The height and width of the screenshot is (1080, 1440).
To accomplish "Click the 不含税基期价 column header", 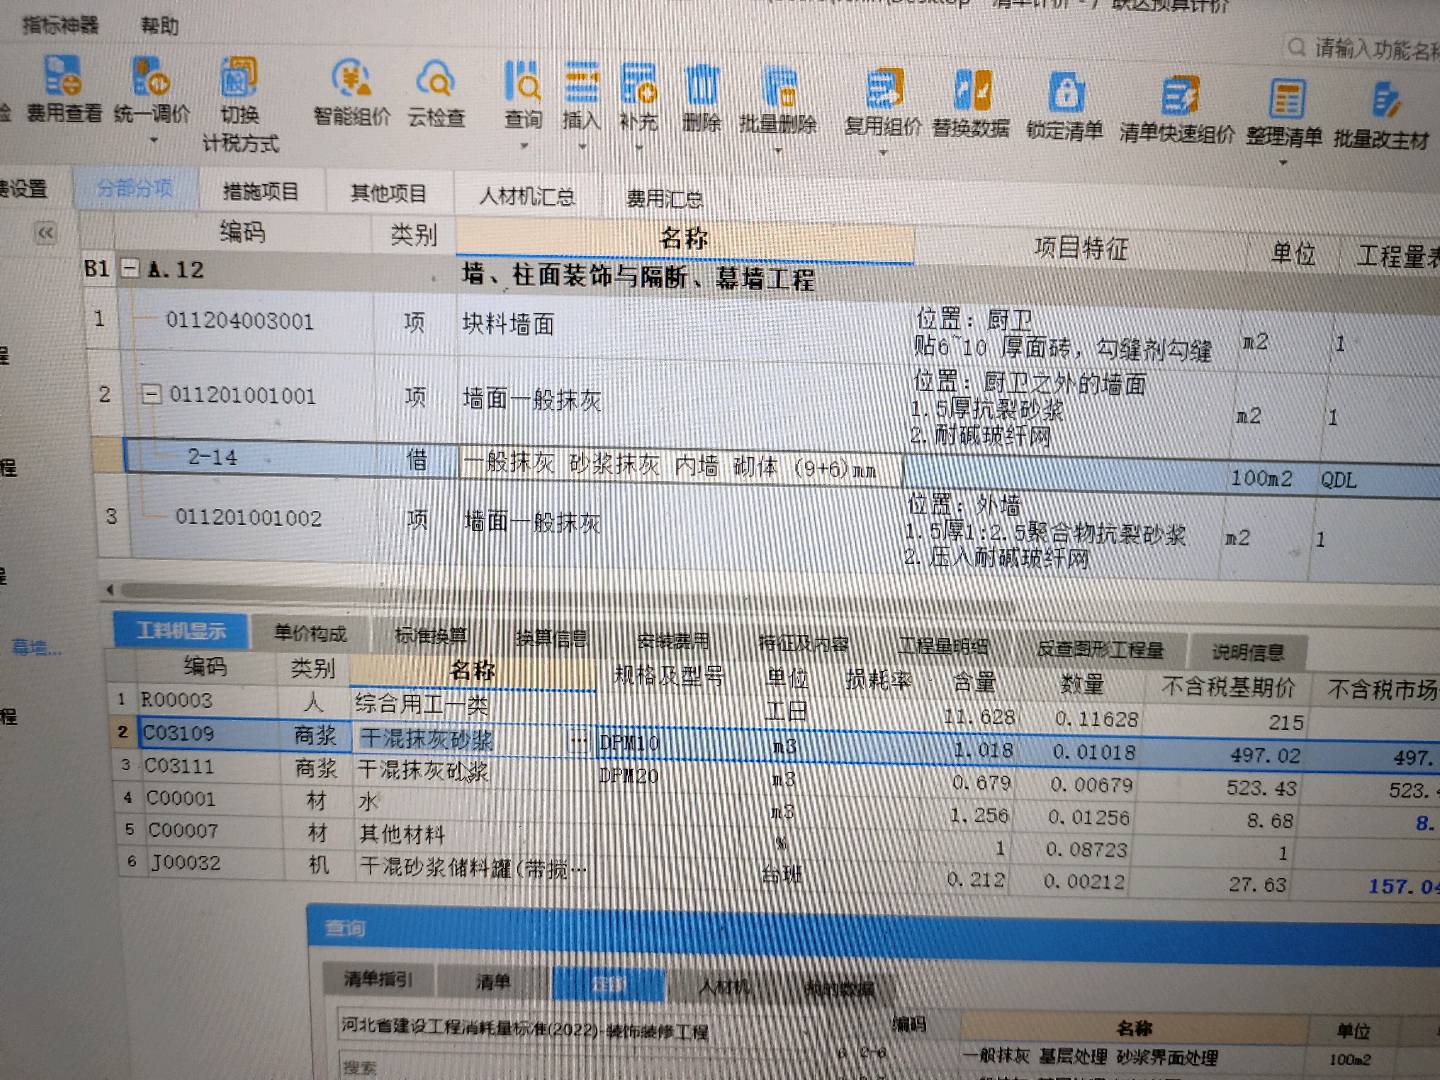I will click(1228, 687).
